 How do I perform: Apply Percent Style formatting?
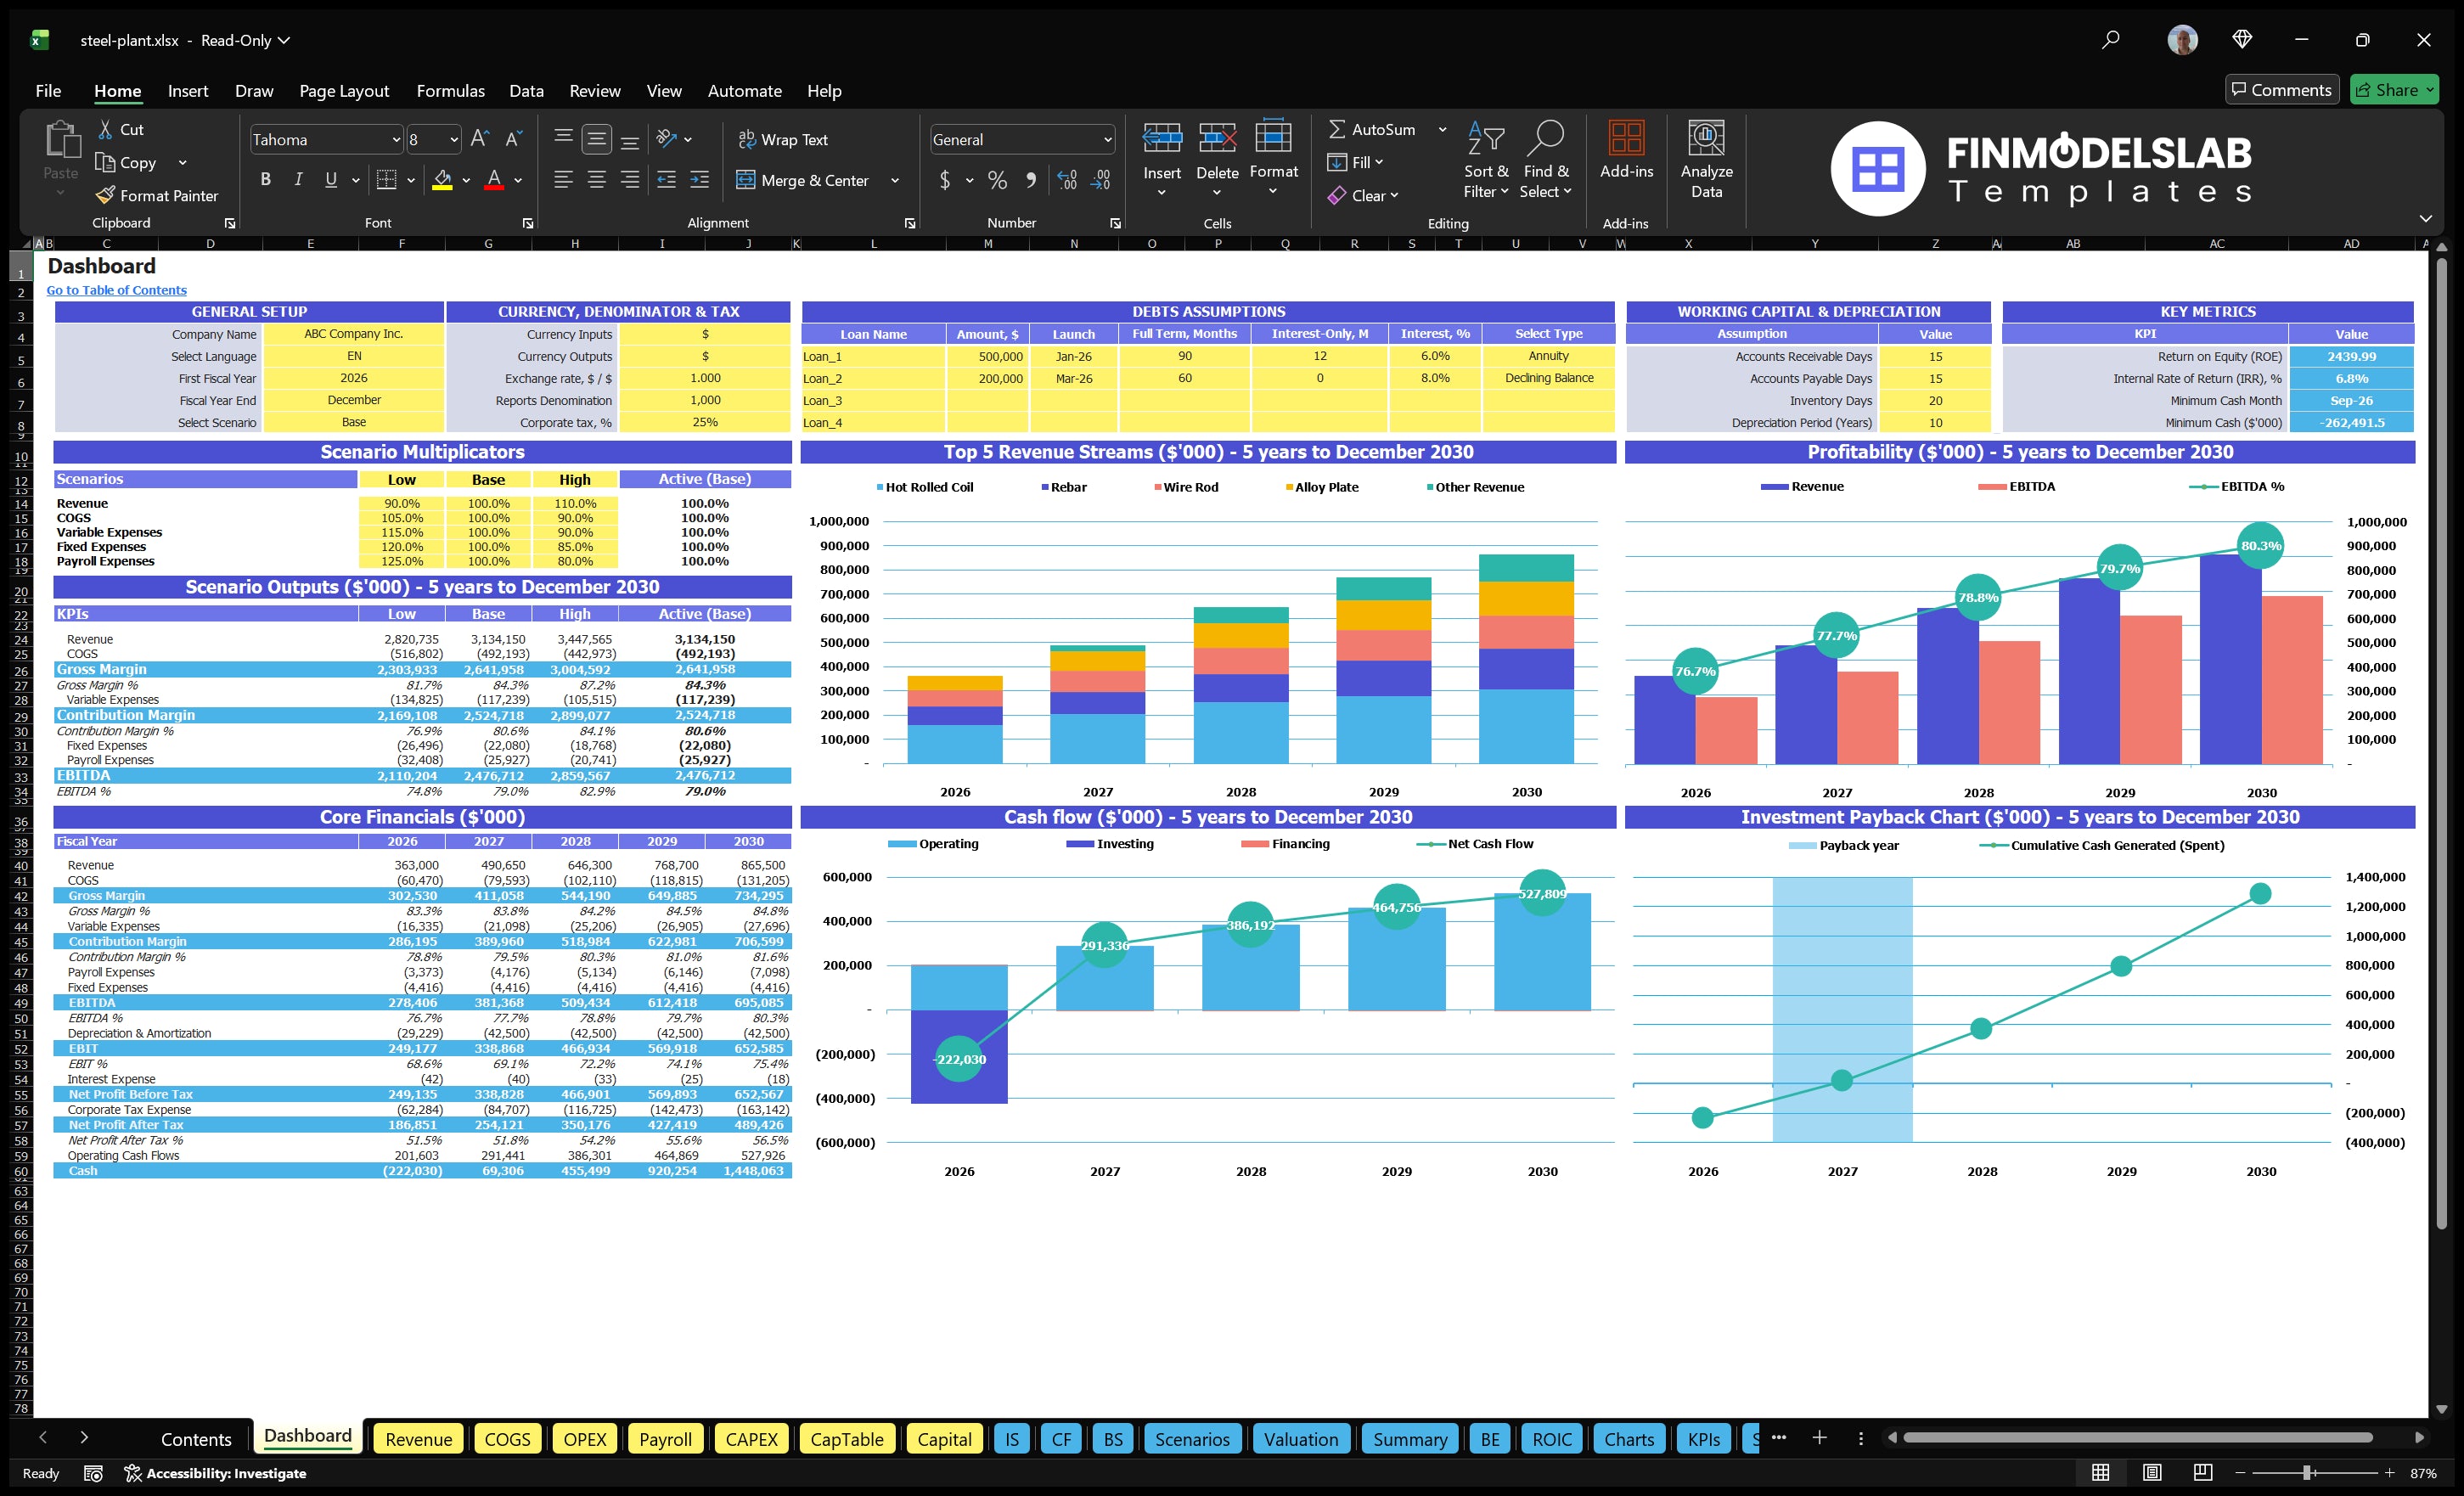tap(997, 181)
